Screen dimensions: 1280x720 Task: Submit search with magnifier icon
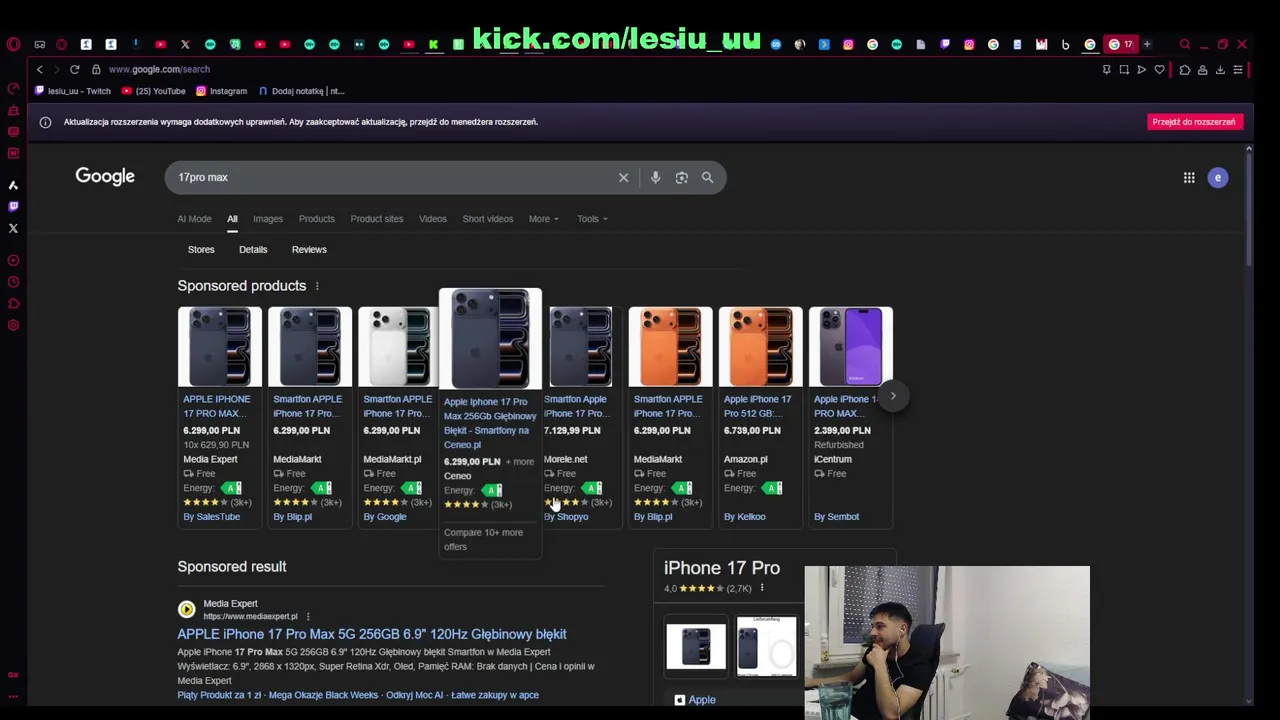(x=707, y=177)
